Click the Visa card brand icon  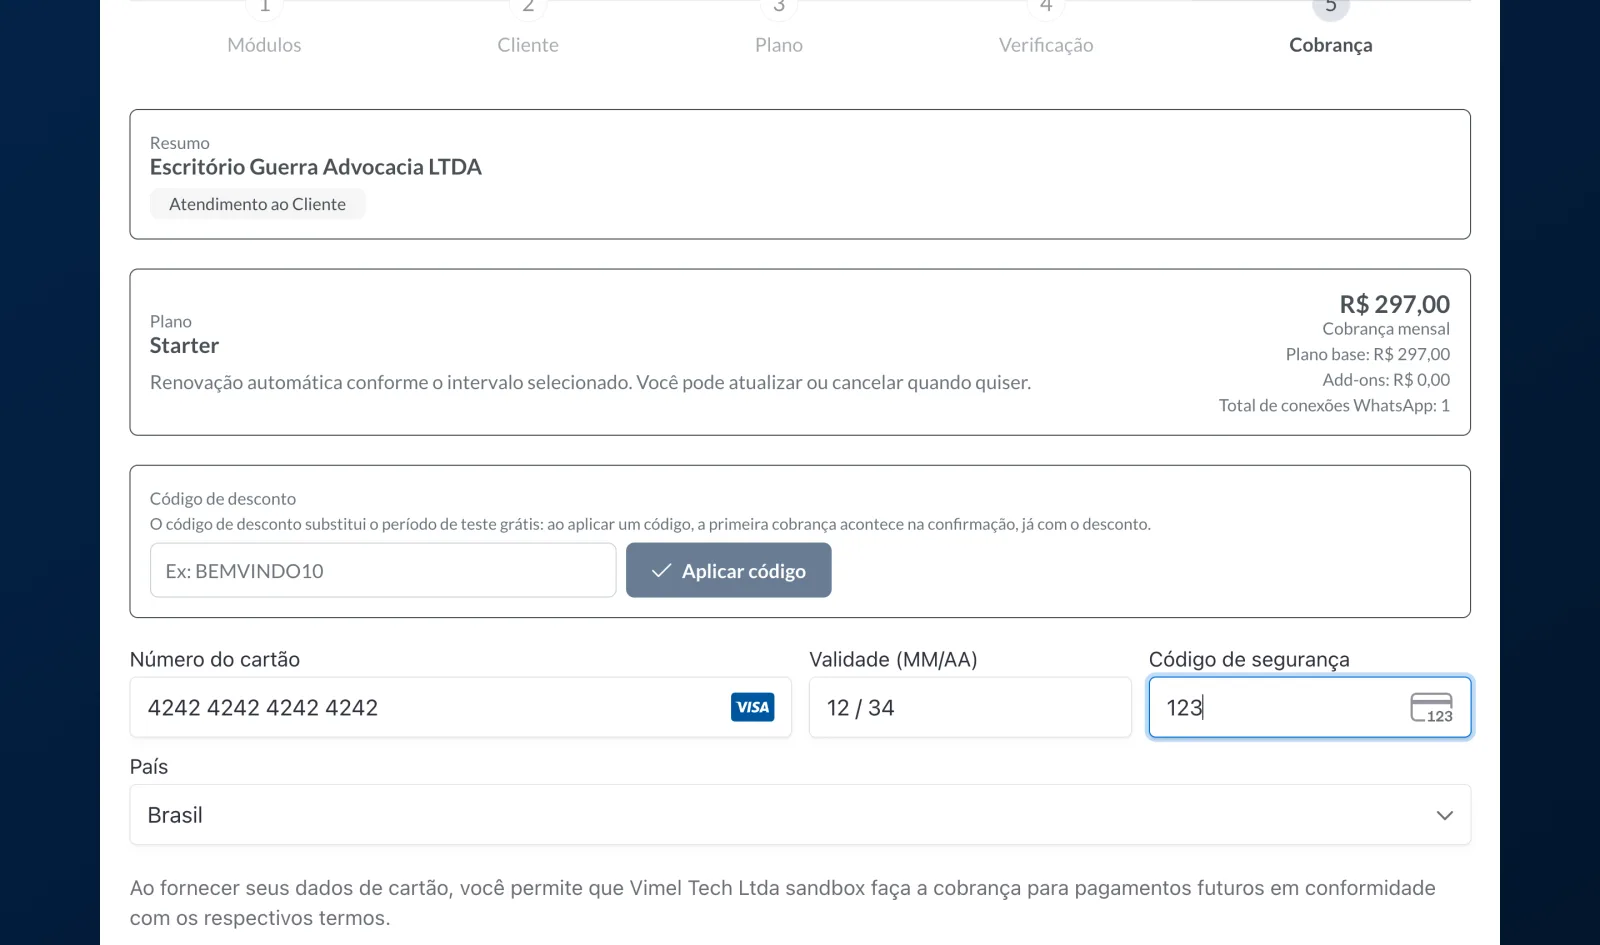tap(752, 707)
